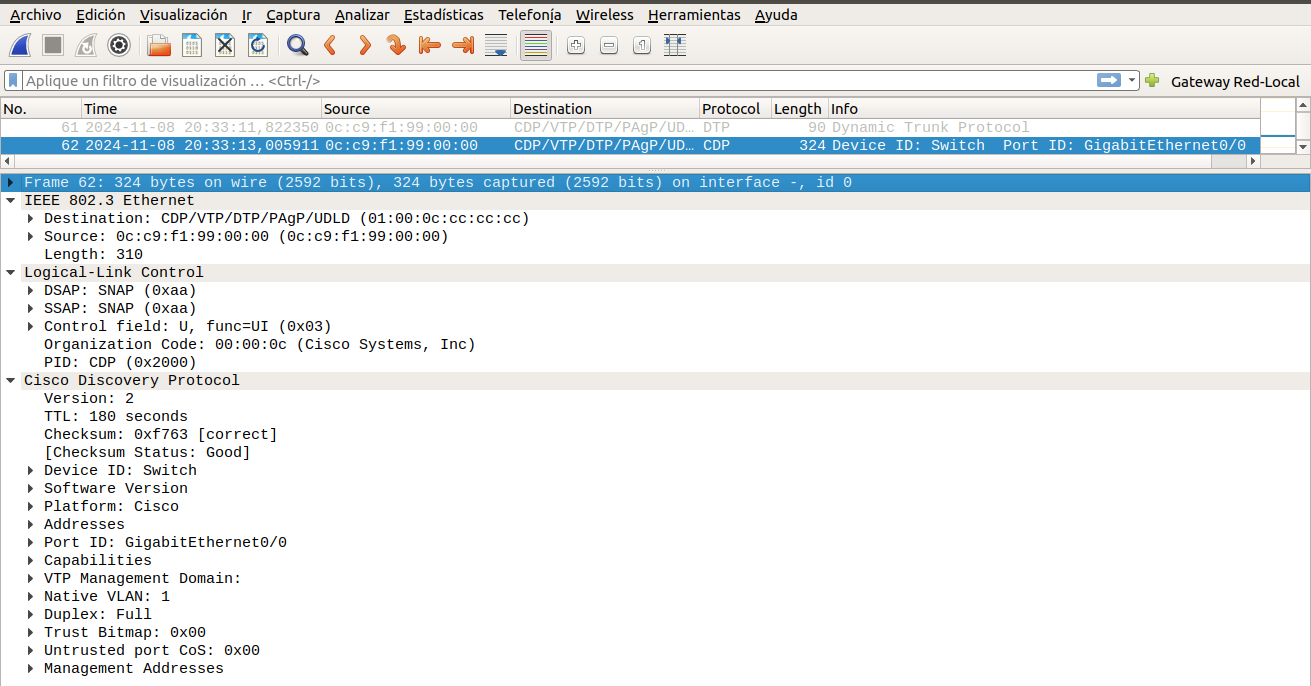Click the packet list minimap
The image size is (1311, 686).
click(1277, 127)
